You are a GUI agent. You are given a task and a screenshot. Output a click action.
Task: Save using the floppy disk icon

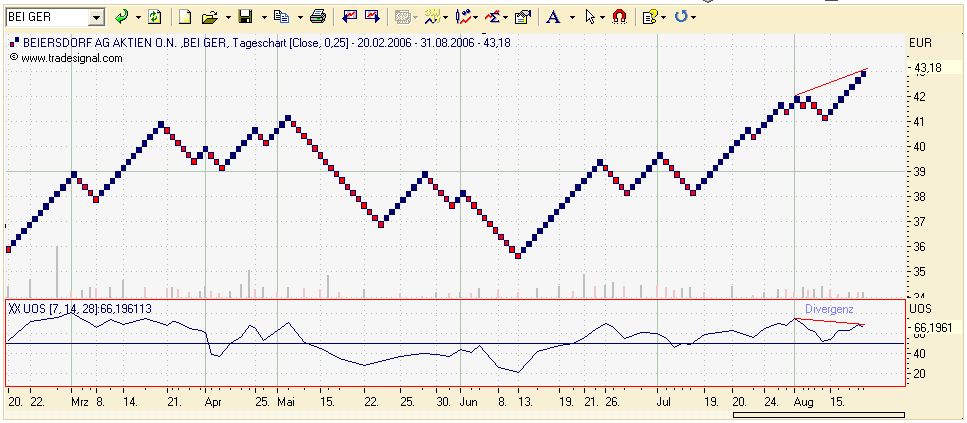point(246,17)
